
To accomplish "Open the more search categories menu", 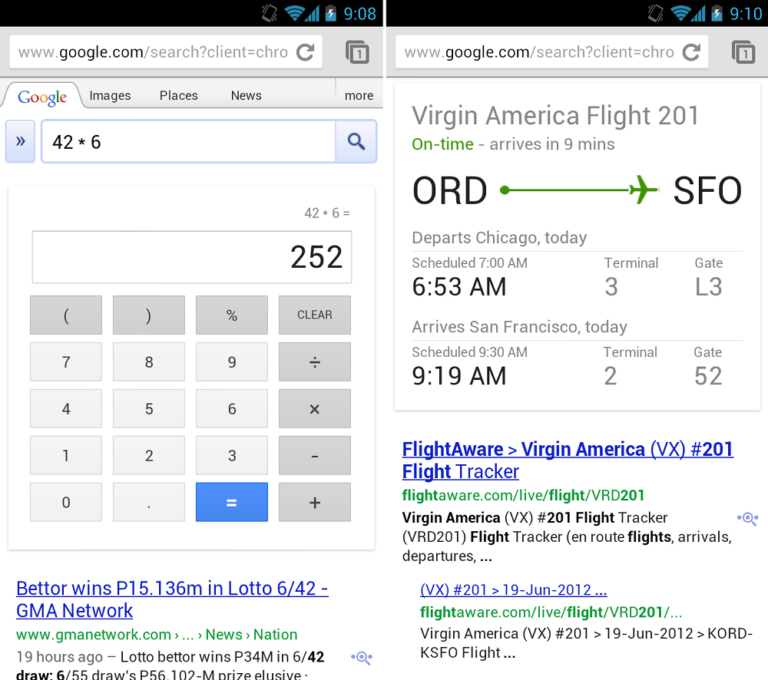I will pos(359,96).
